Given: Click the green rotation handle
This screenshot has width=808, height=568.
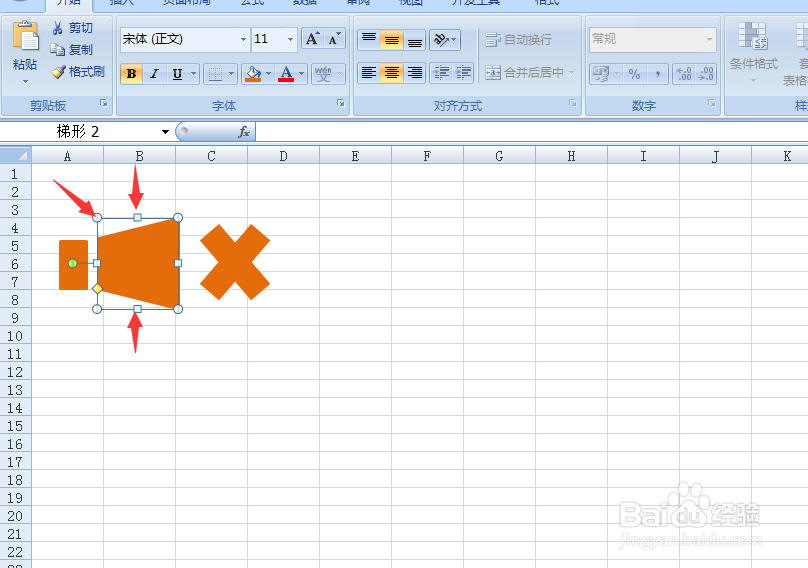Looking at the screenshot, I should (73, 263).
